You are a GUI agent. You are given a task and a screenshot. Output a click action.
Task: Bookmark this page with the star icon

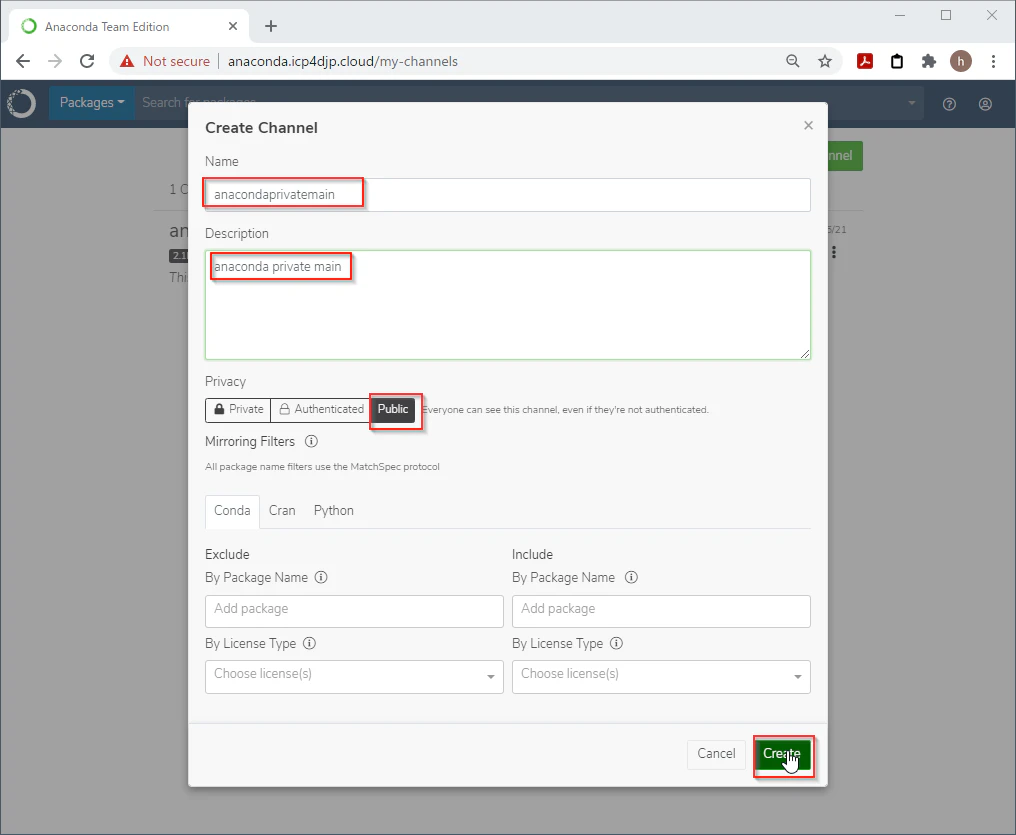coord(824,61)
